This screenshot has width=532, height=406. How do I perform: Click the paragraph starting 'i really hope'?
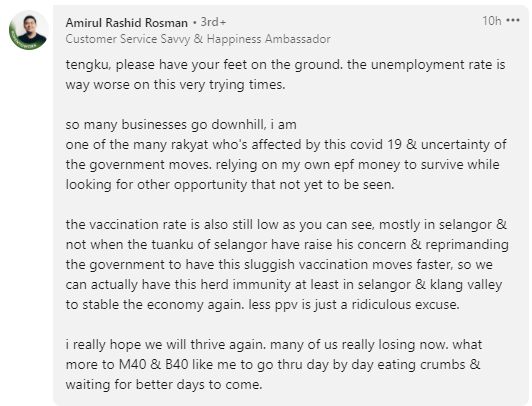point(273,365)
